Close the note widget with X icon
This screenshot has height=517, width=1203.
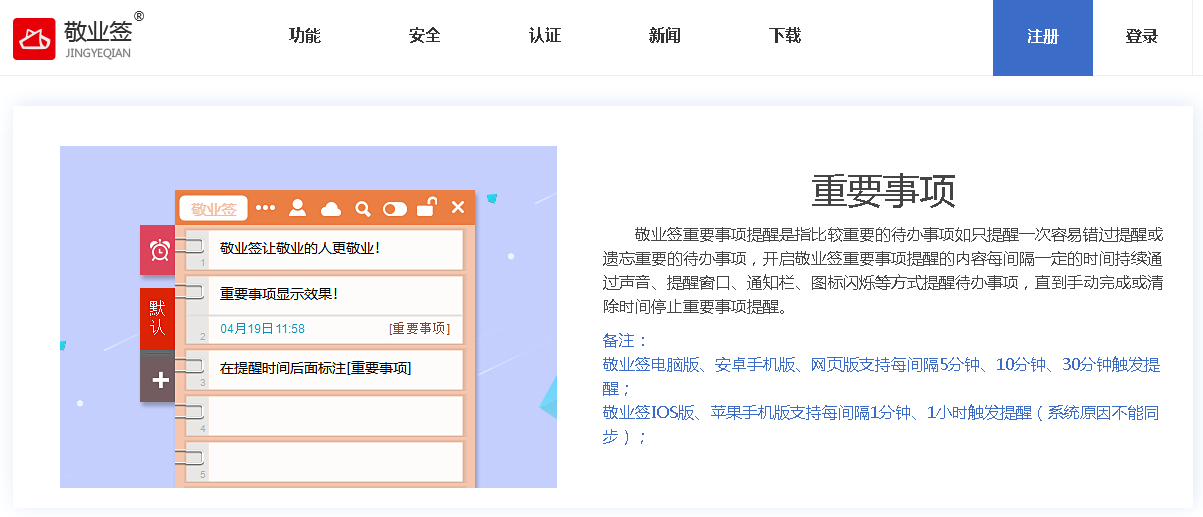click(458, 207)
